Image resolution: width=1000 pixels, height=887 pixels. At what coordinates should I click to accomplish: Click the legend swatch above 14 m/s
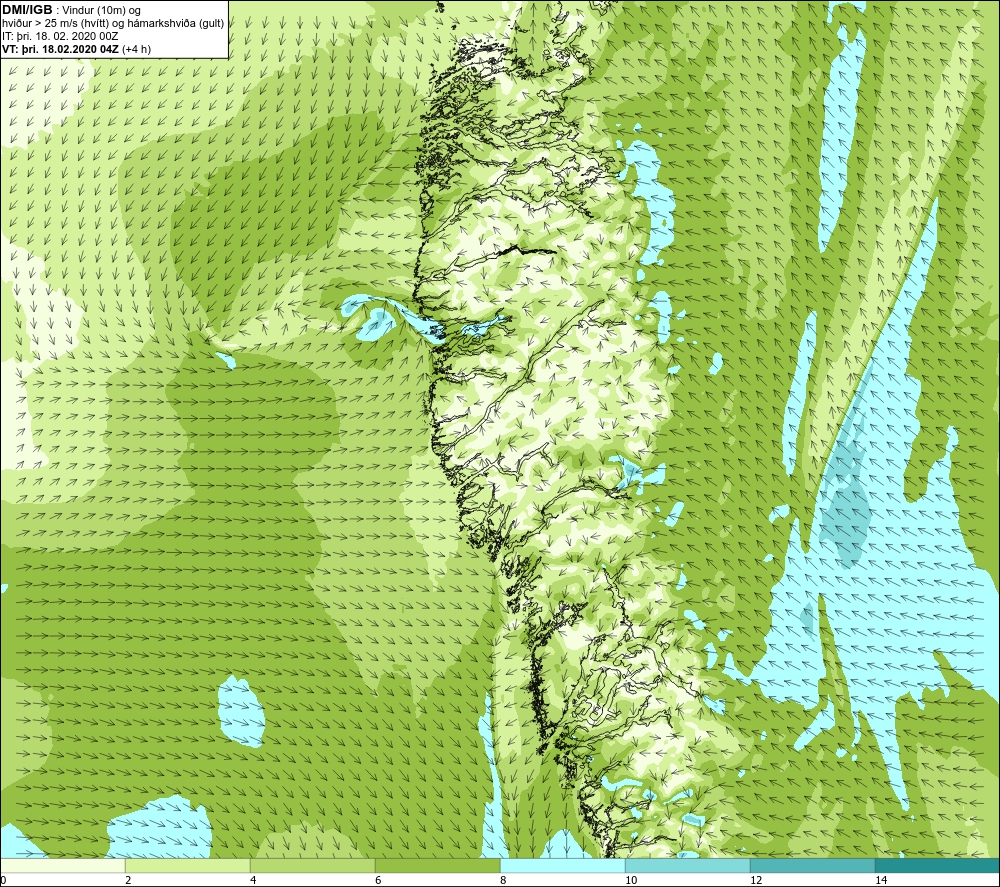(x=938, y=865)
